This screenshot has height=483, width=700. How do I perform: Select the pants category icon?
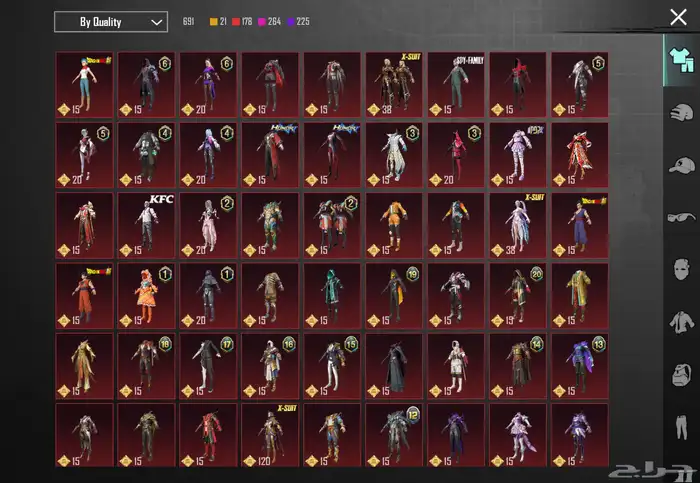(681, 428)
